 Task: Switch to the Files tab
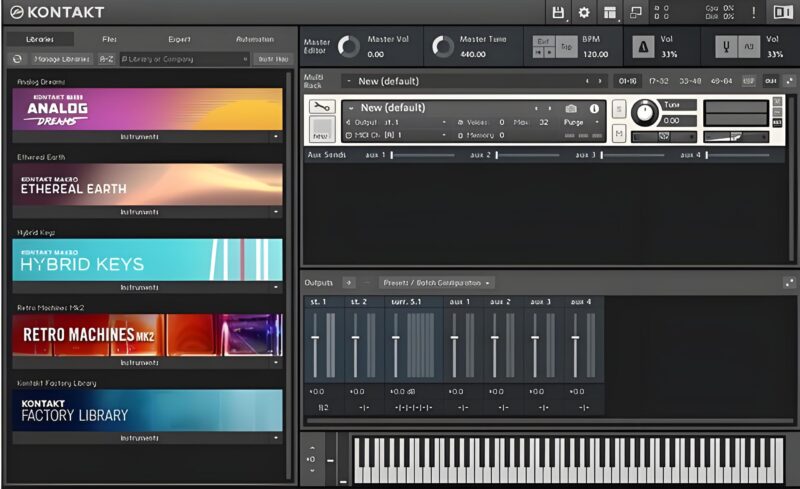(109, 39)
